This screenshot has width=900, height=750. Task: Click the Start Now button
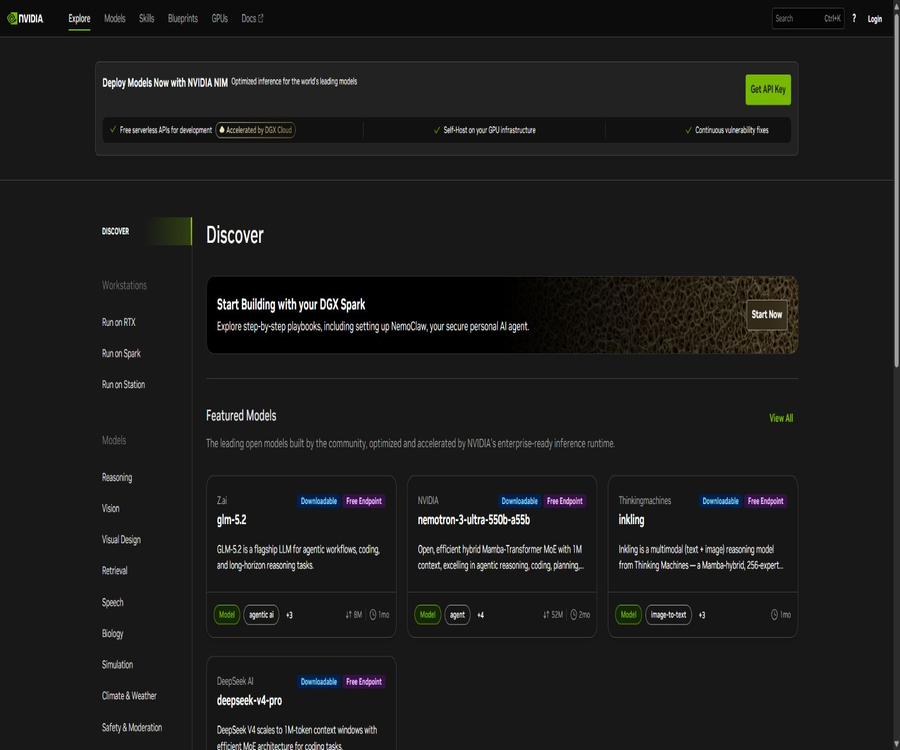[766, 314]
